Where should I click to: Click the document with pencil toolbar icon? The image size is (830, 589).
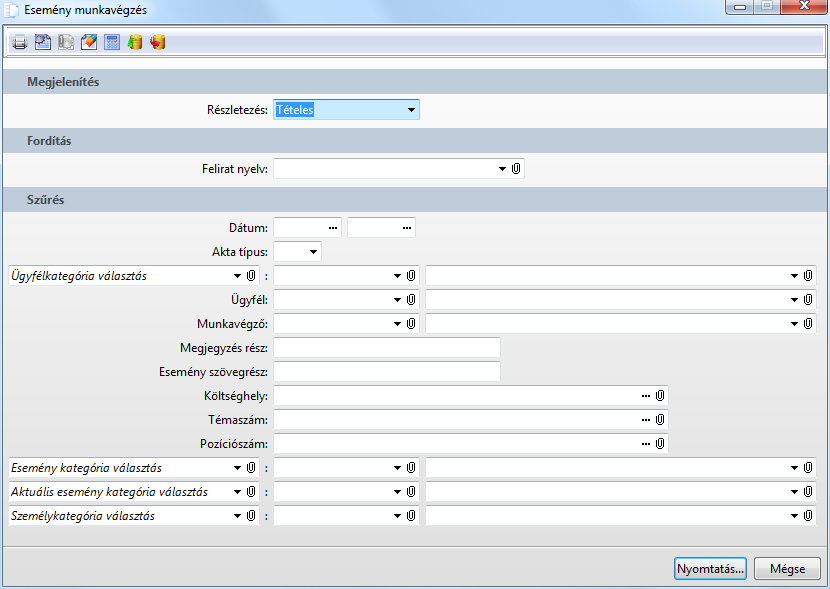89,43
